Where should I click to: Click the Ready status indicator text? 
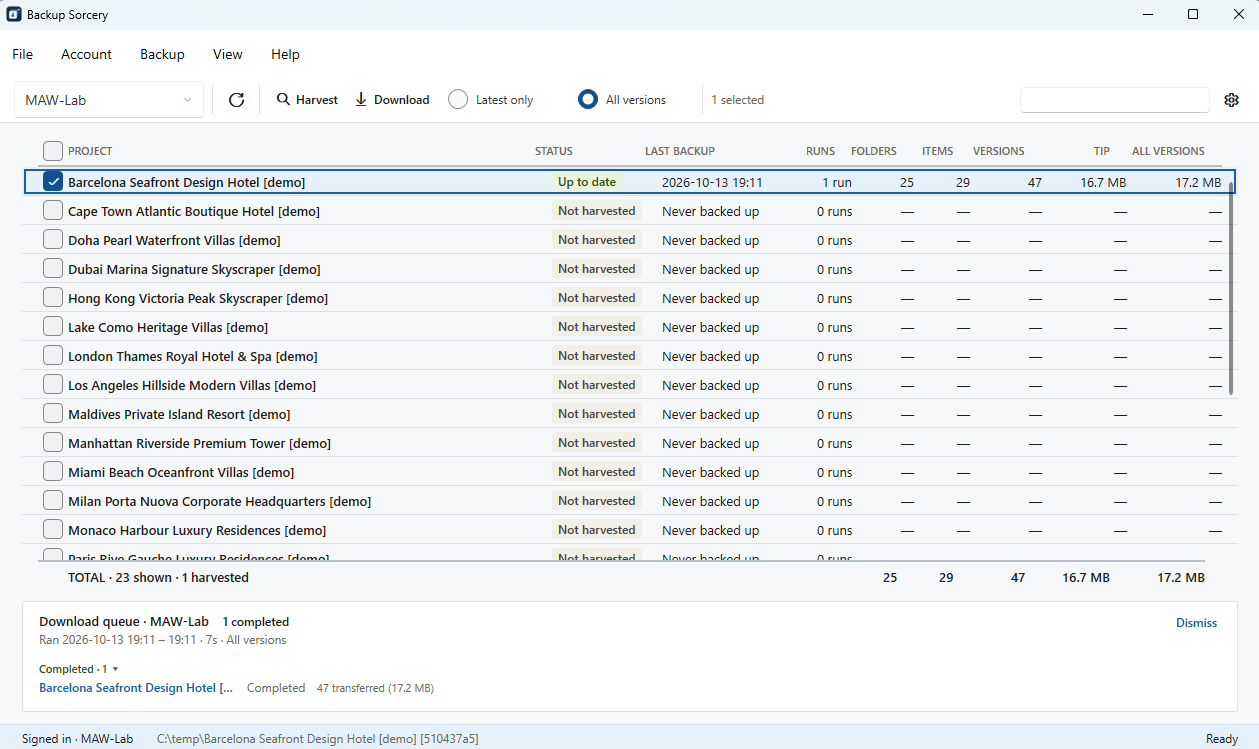point(1222,739)
